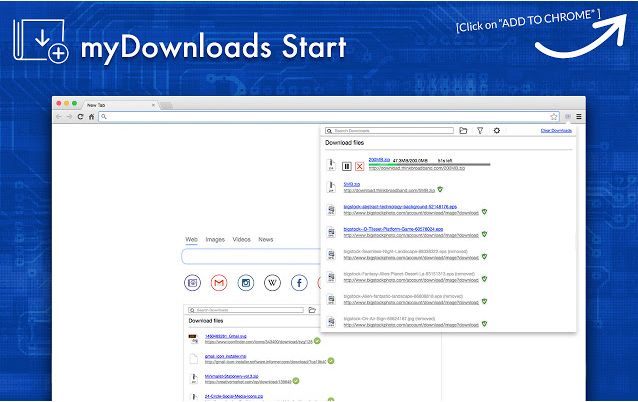
Task: Click green checkmark beside Minimalist-Stationery zip
Action: coord(296,381)
